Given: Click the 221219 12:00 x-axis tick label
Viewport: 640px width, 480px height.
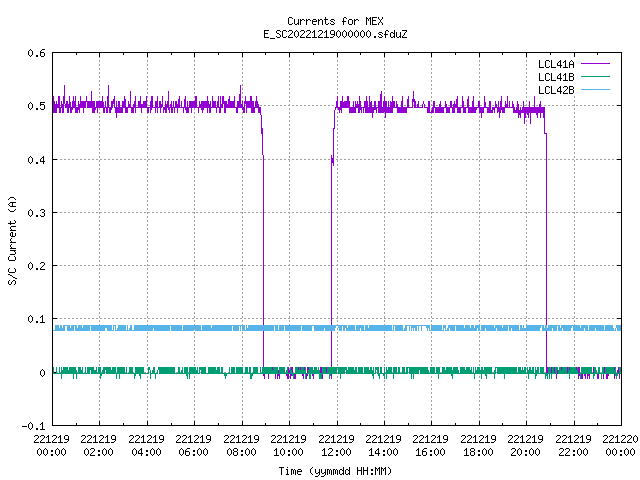Looking at the screenshot, I should point(336,445).
